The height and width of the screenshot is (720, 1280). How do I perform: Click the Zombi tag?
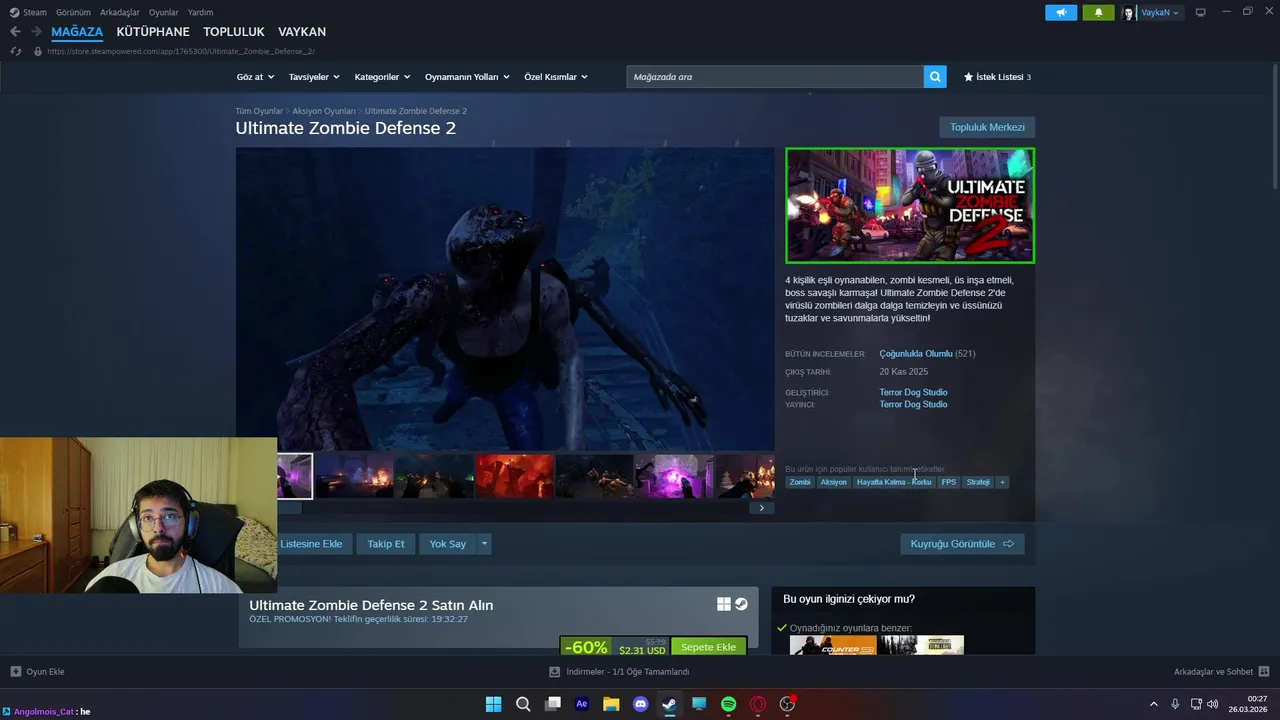tap(800, 482)
